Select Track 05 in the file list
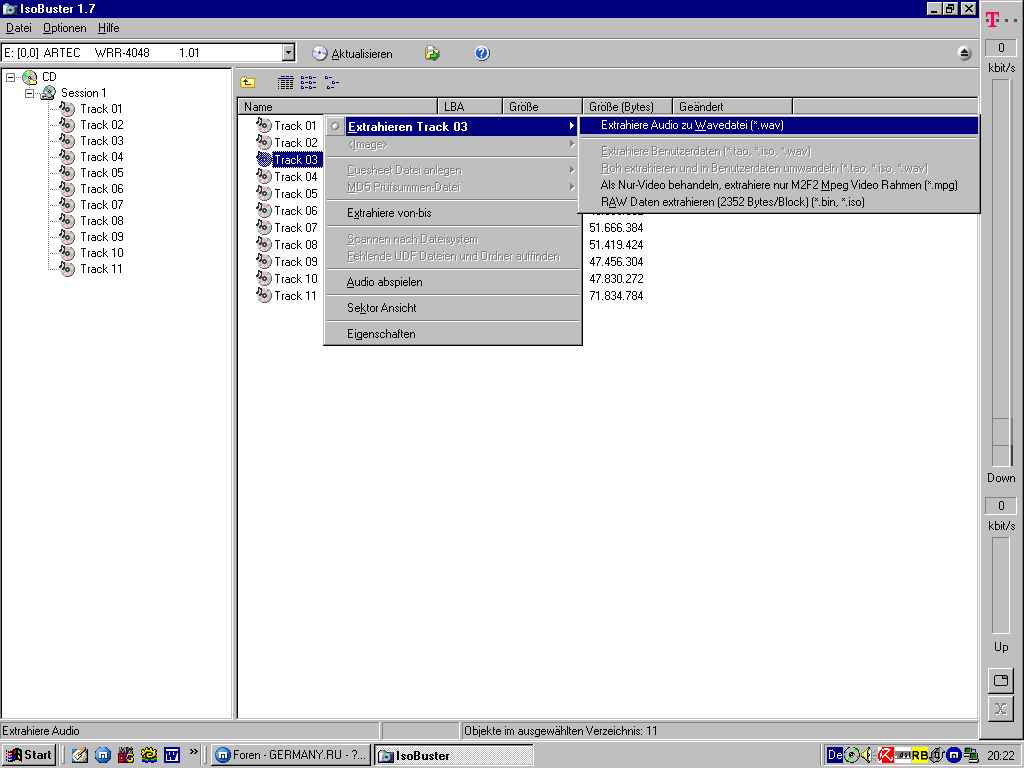Viewport: 1024px width, 768px height. 296,193
